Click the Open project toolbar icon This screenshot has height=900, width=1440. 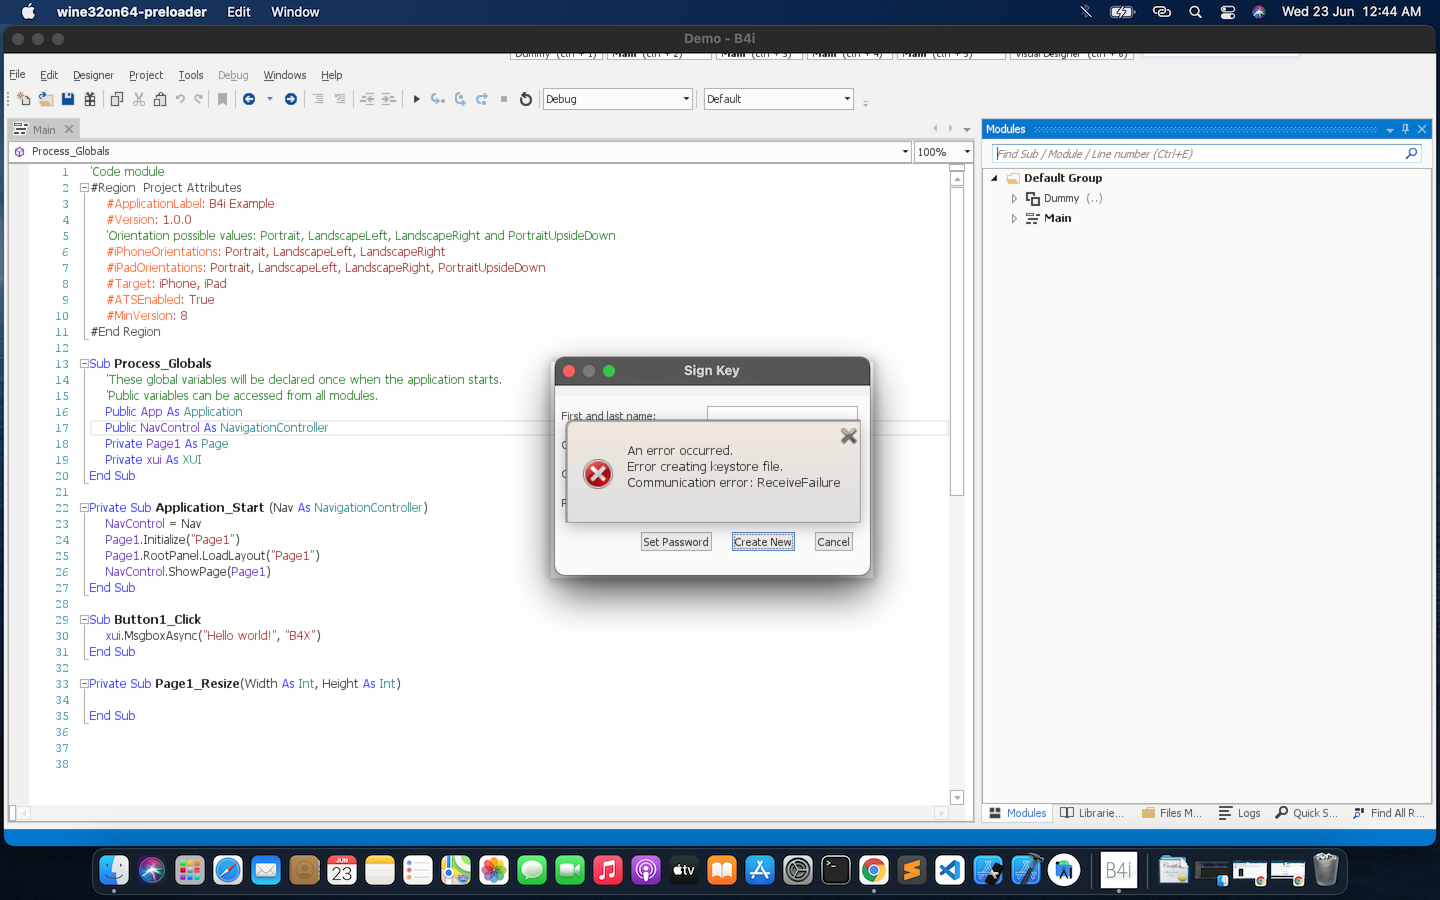[46, 99]
